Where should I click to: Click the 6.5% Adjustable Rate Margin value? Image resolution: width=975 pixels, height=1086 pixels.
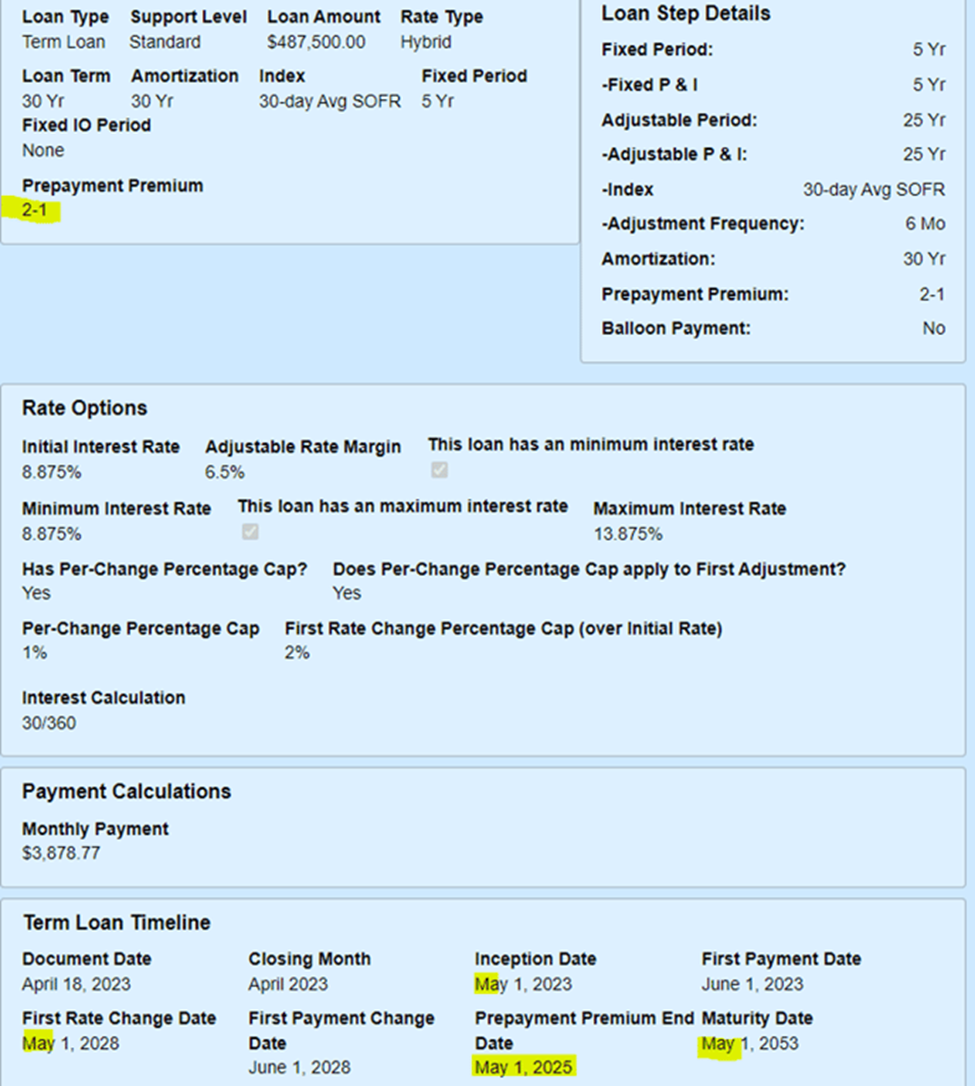(x=224, y=472)
